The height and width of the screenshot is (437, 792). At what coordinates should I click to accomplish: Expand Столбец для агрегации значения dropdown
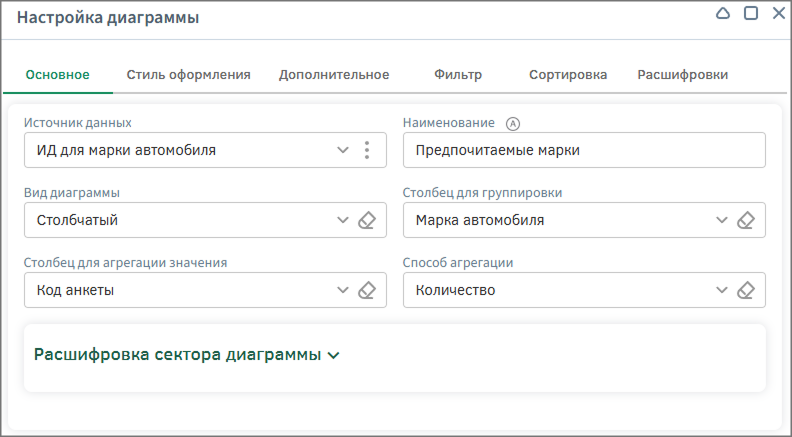(343, 291)
